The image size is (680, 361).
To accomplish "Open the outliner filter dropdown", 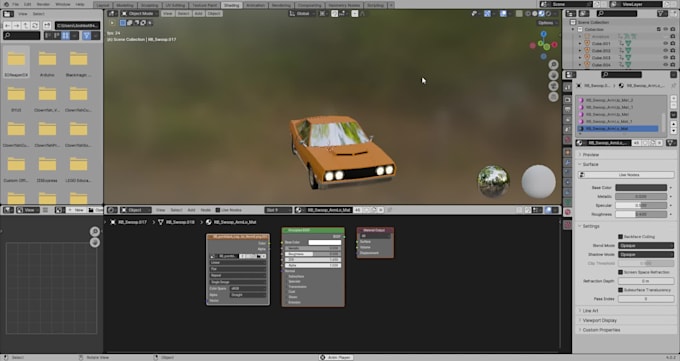I will coord(662,14).
